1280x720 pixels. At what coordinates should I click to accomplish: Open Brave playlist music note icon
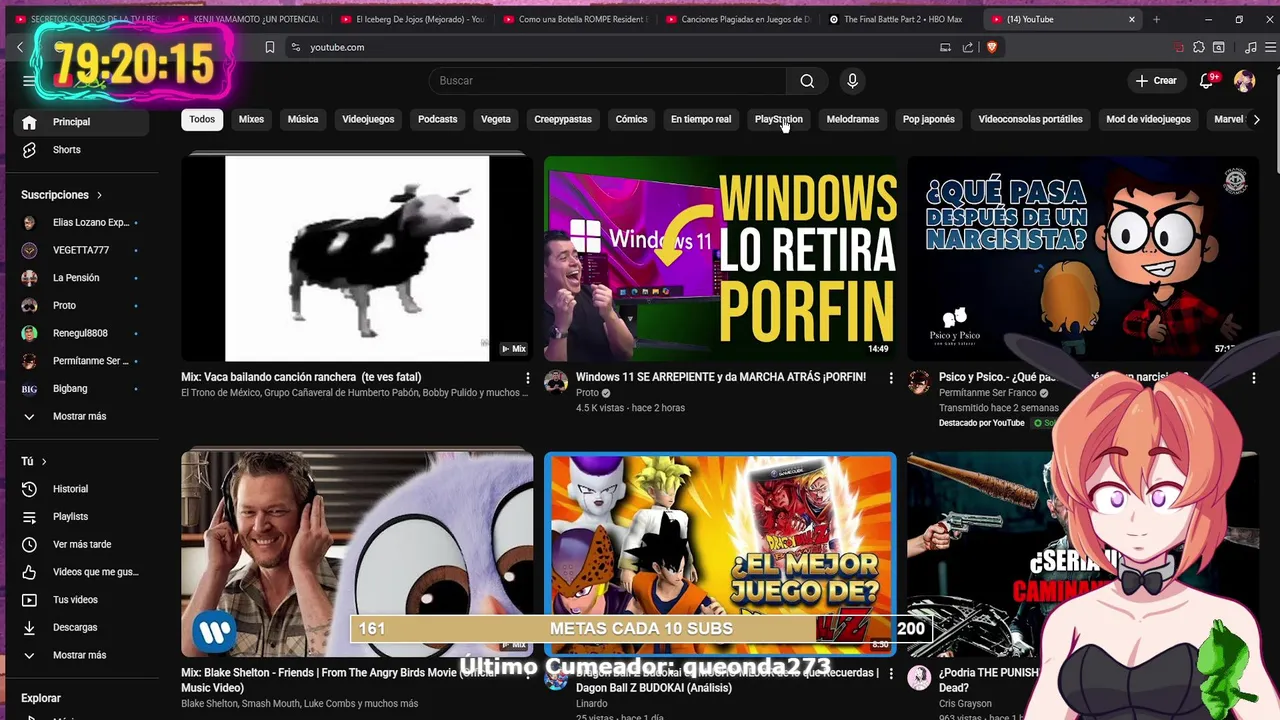pos(1250,47)
